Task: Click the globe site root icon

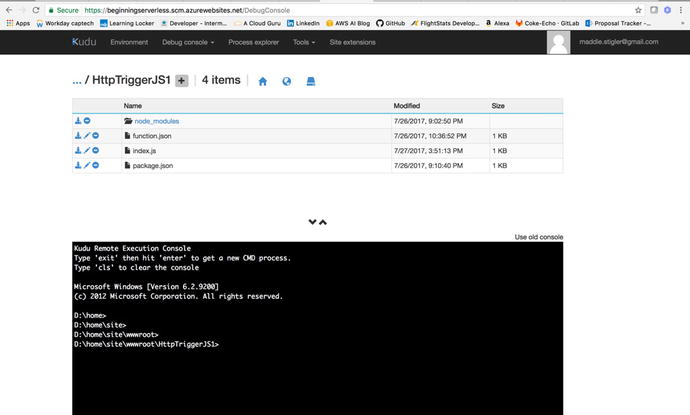Action: click(287, 81)
